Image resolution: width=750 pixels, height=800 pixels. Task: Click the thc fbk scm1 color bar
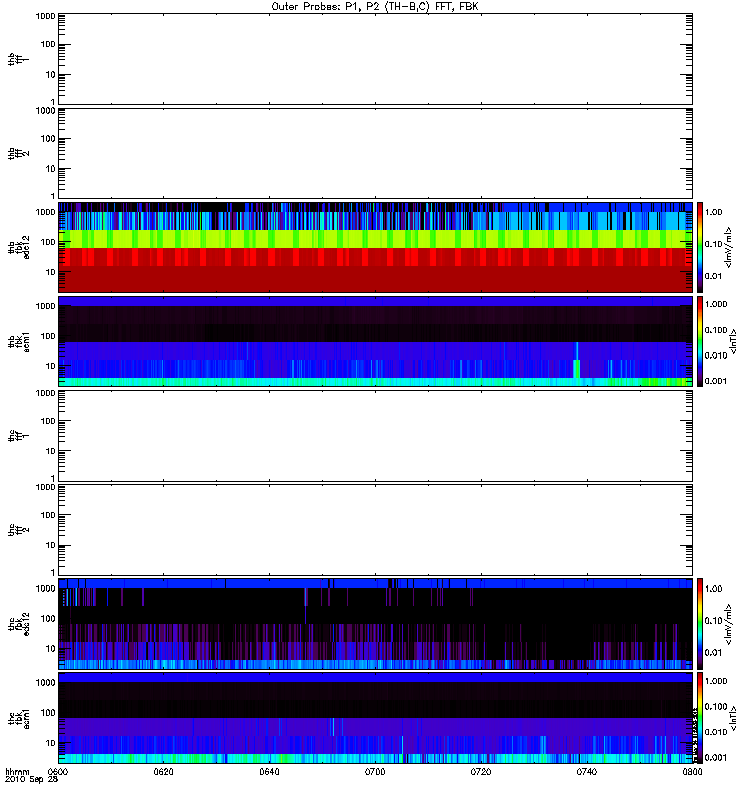(700, 718)
